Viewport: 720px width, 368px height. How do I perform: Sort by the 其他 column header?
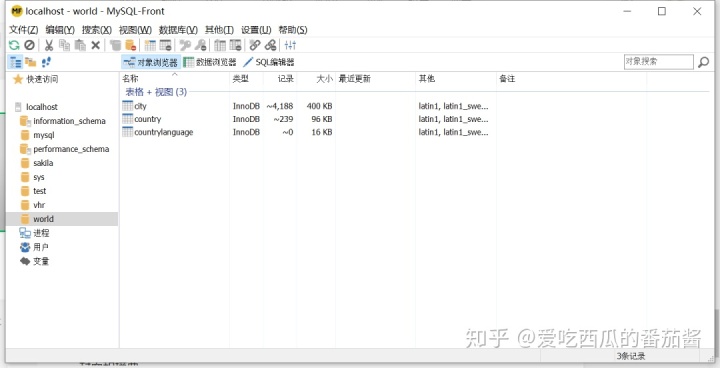(x=456, y=79)
